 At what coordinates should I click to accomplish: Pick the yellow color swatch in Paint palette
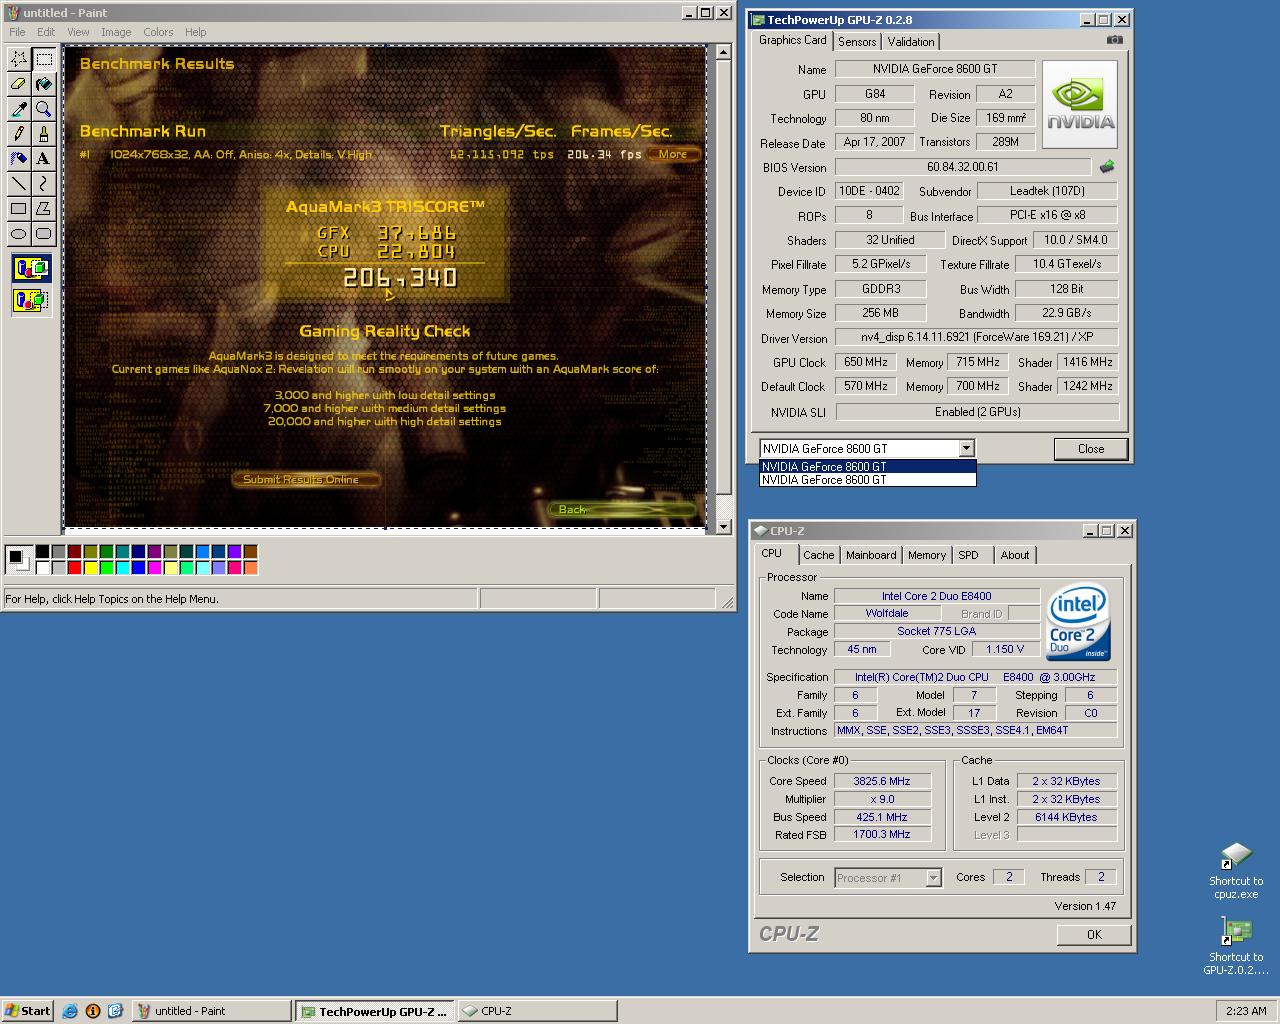(x=91, y=567)
